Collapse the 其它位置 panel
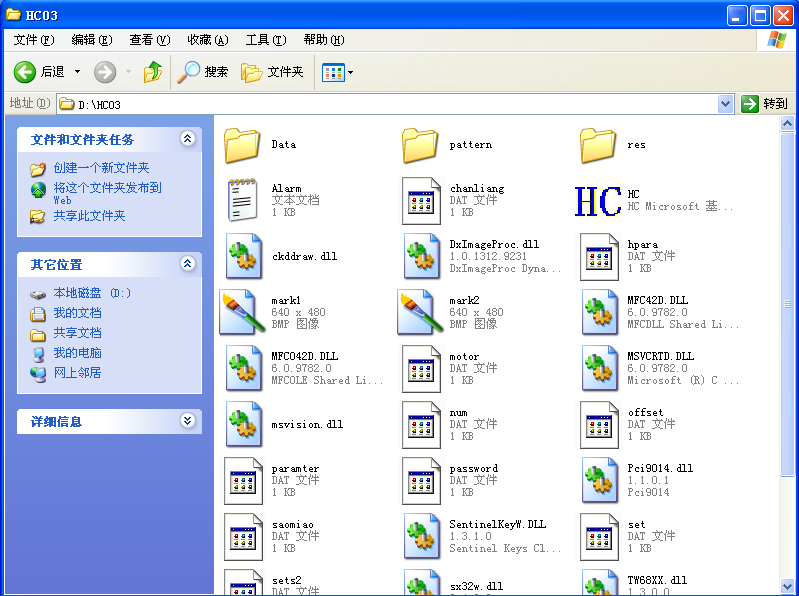This screenshot has width=799, height=596. click(187, 264)
